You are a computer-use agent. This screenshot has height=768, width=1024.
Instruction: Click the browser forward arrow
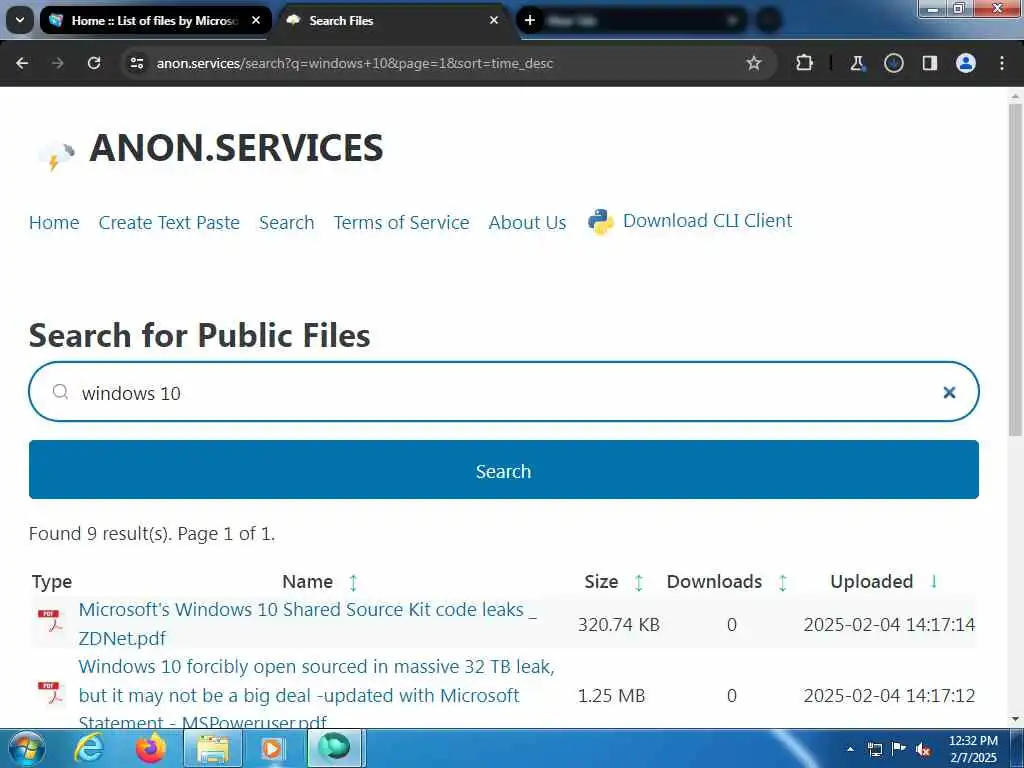58,63
